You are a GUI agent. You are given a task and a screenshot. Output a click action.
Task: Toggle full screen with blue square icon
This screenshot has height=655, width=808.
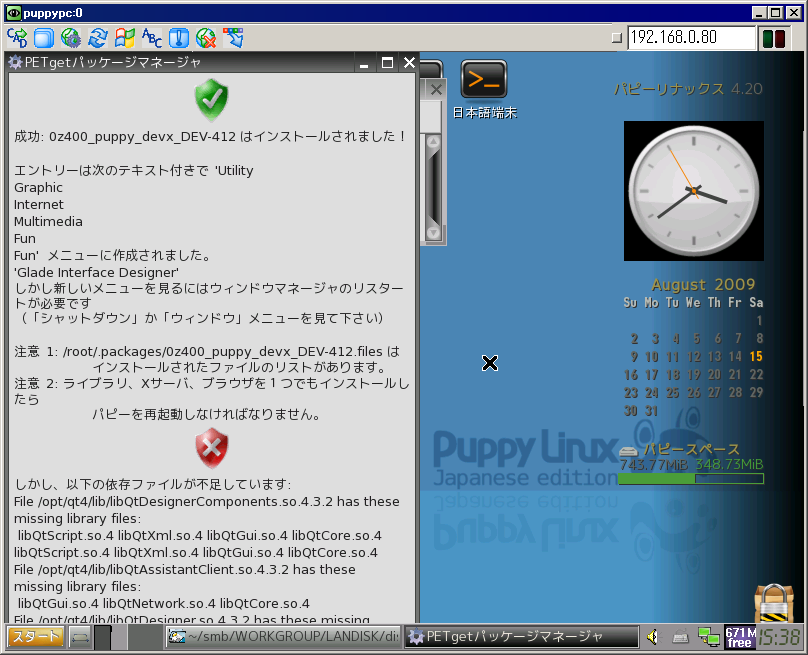click(43, 38)
